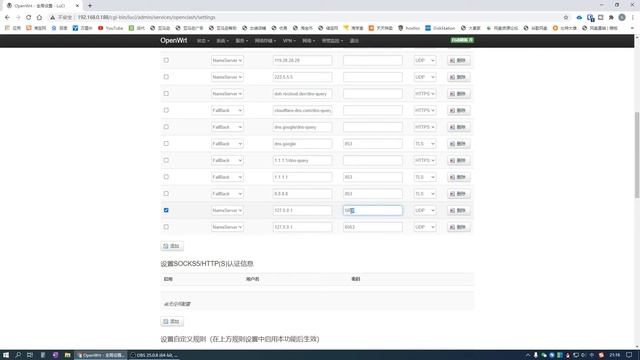This screenshot has width=640, height=360.
Task: Click the page vertical scrollbar thumb
Action: pyautogui.click(x=637, y=155)
